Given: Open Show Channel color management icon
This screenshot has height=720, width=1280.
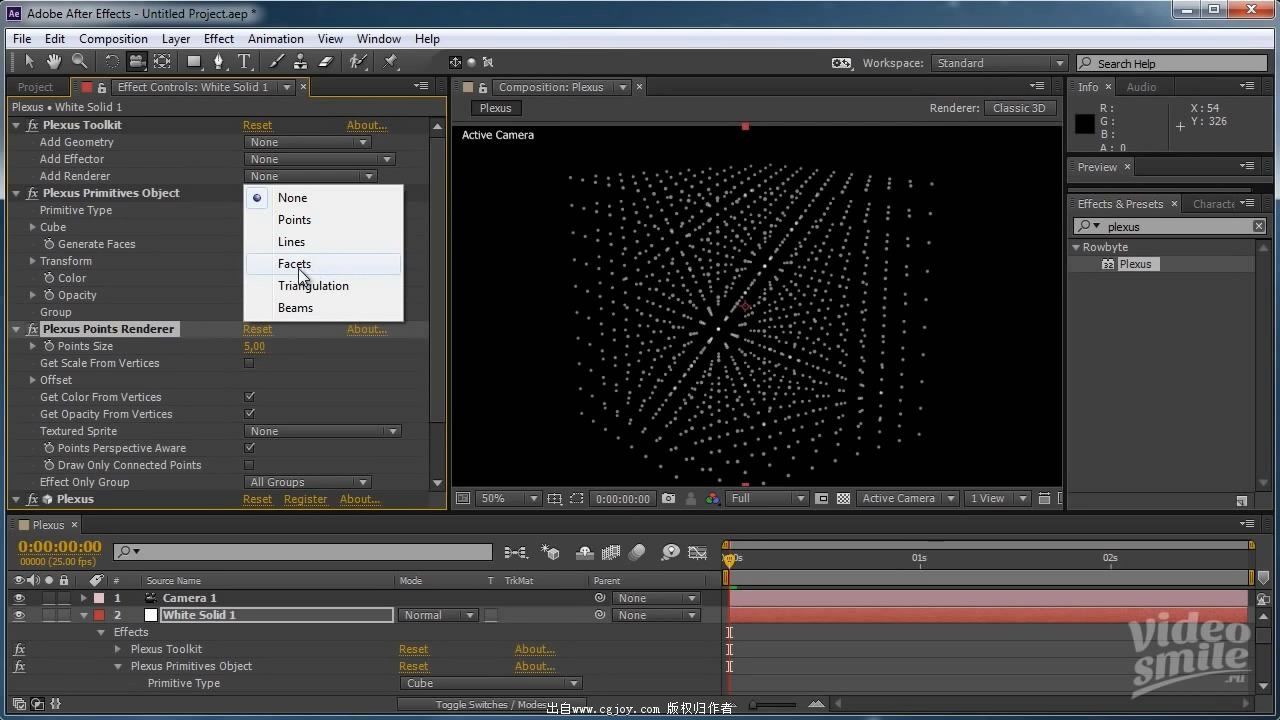Looking at the screenshot, I should pos(712,498).
